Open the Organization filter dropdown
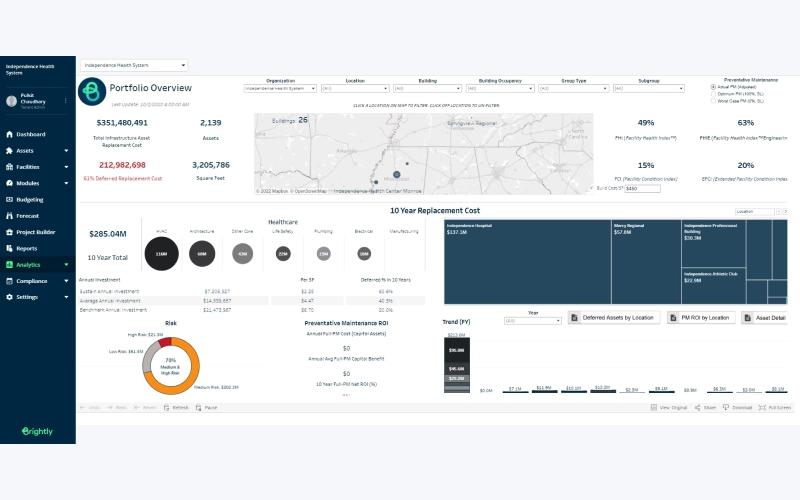800x500 pixels. coord(280,89)
